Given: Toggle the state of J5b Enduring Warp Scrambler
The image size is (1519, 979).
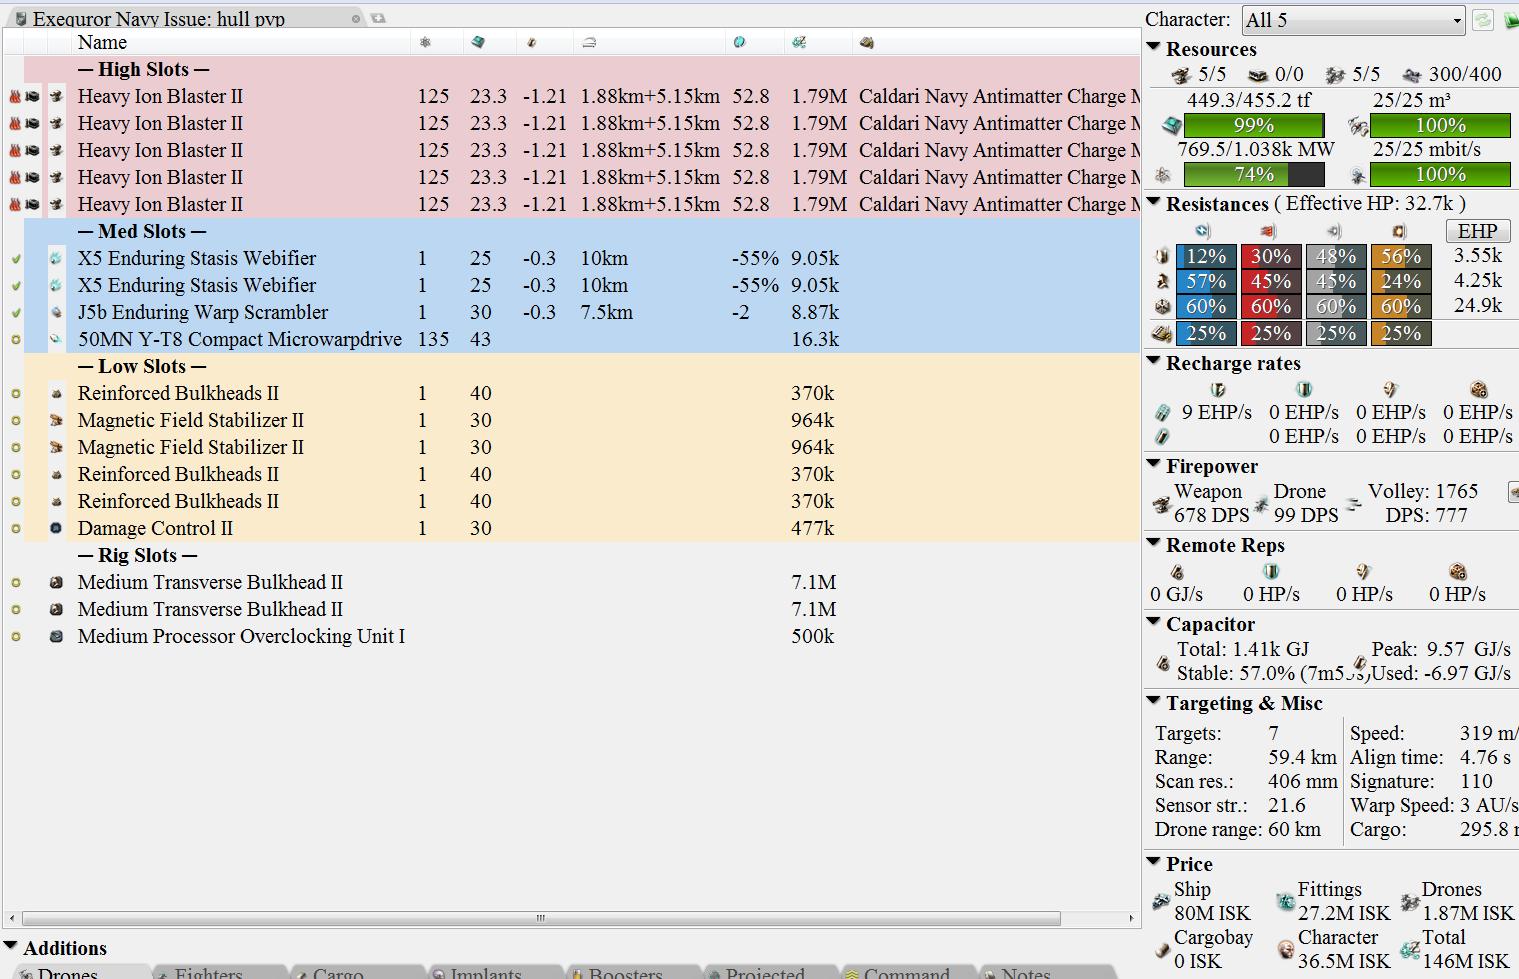Looking at the screenshot, I should click(x=15, y=312).
